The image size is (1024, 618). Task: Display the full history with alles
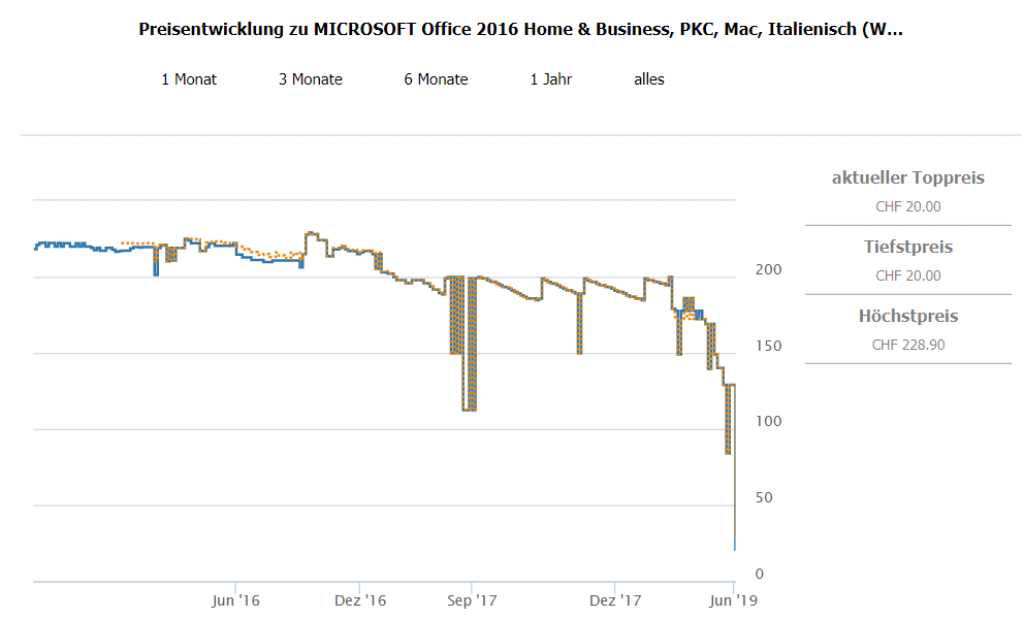(x=649, y=80)
